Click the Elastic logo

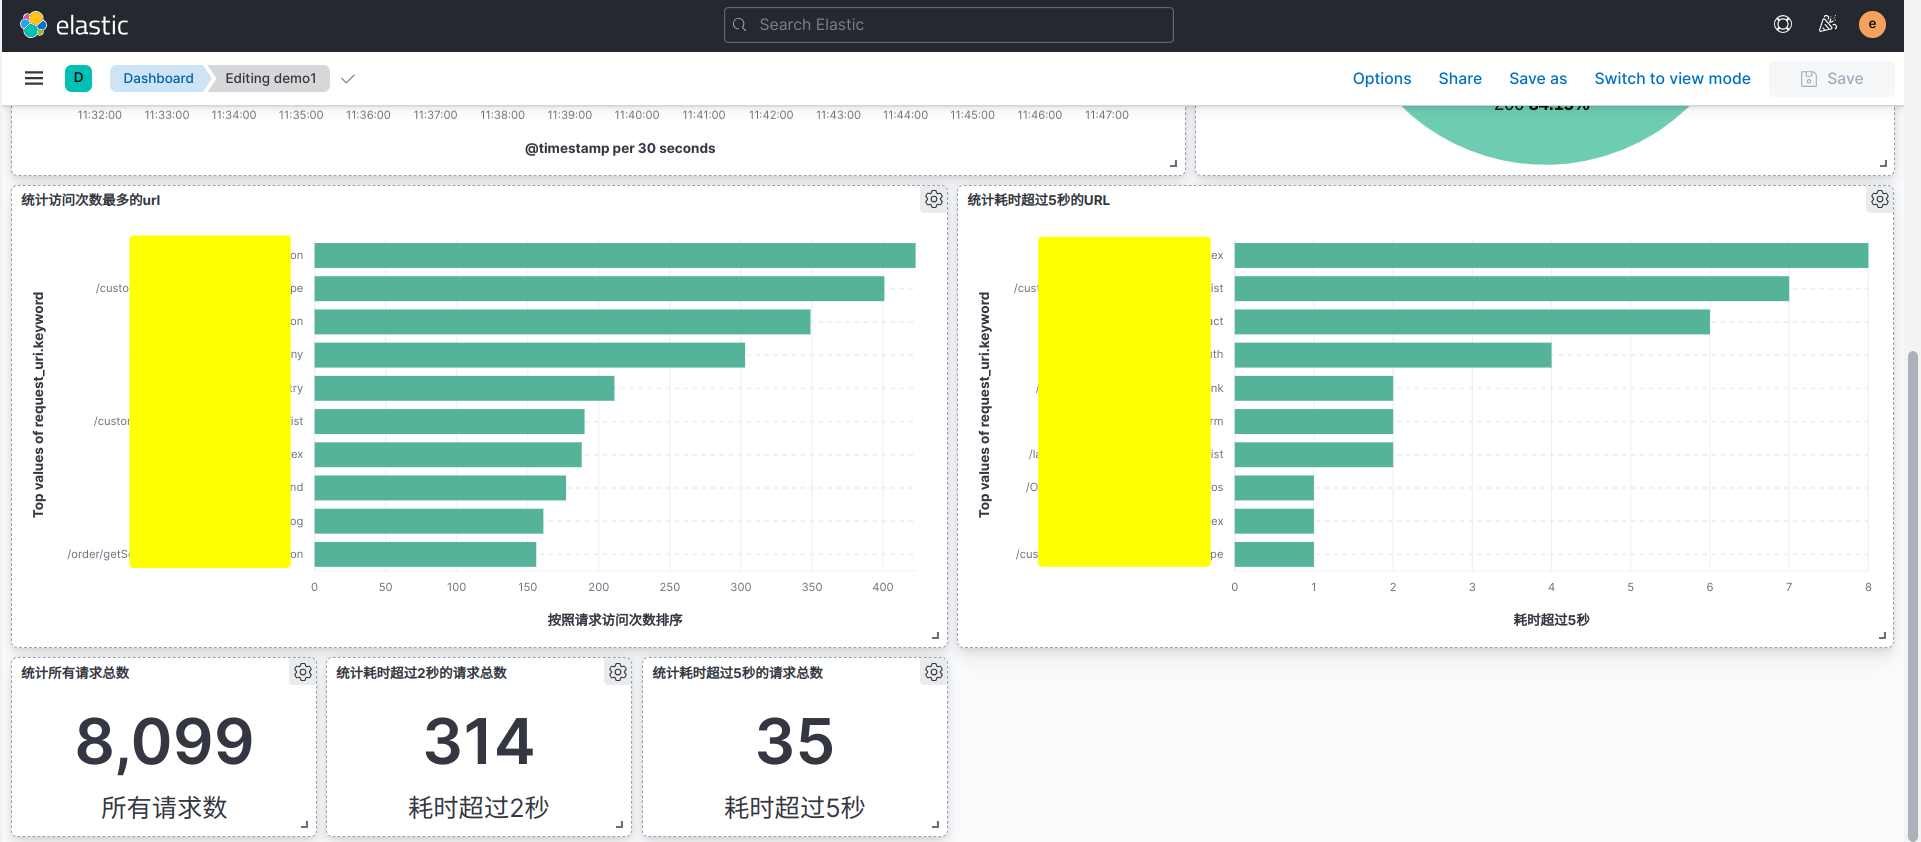pos(74,25)
